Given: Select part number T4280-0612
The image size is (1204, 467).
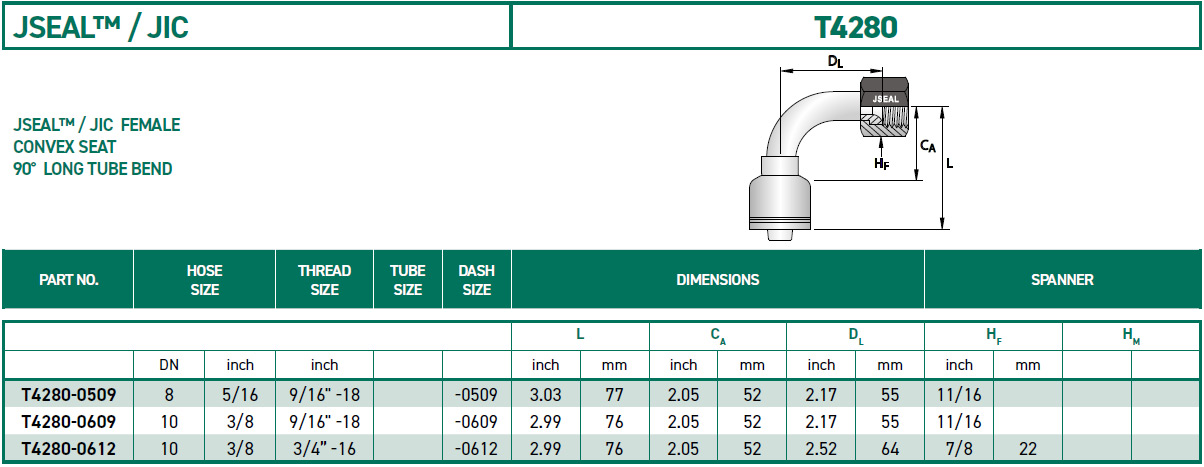Looking at the screenshot, I should click(x=68, y=449).
